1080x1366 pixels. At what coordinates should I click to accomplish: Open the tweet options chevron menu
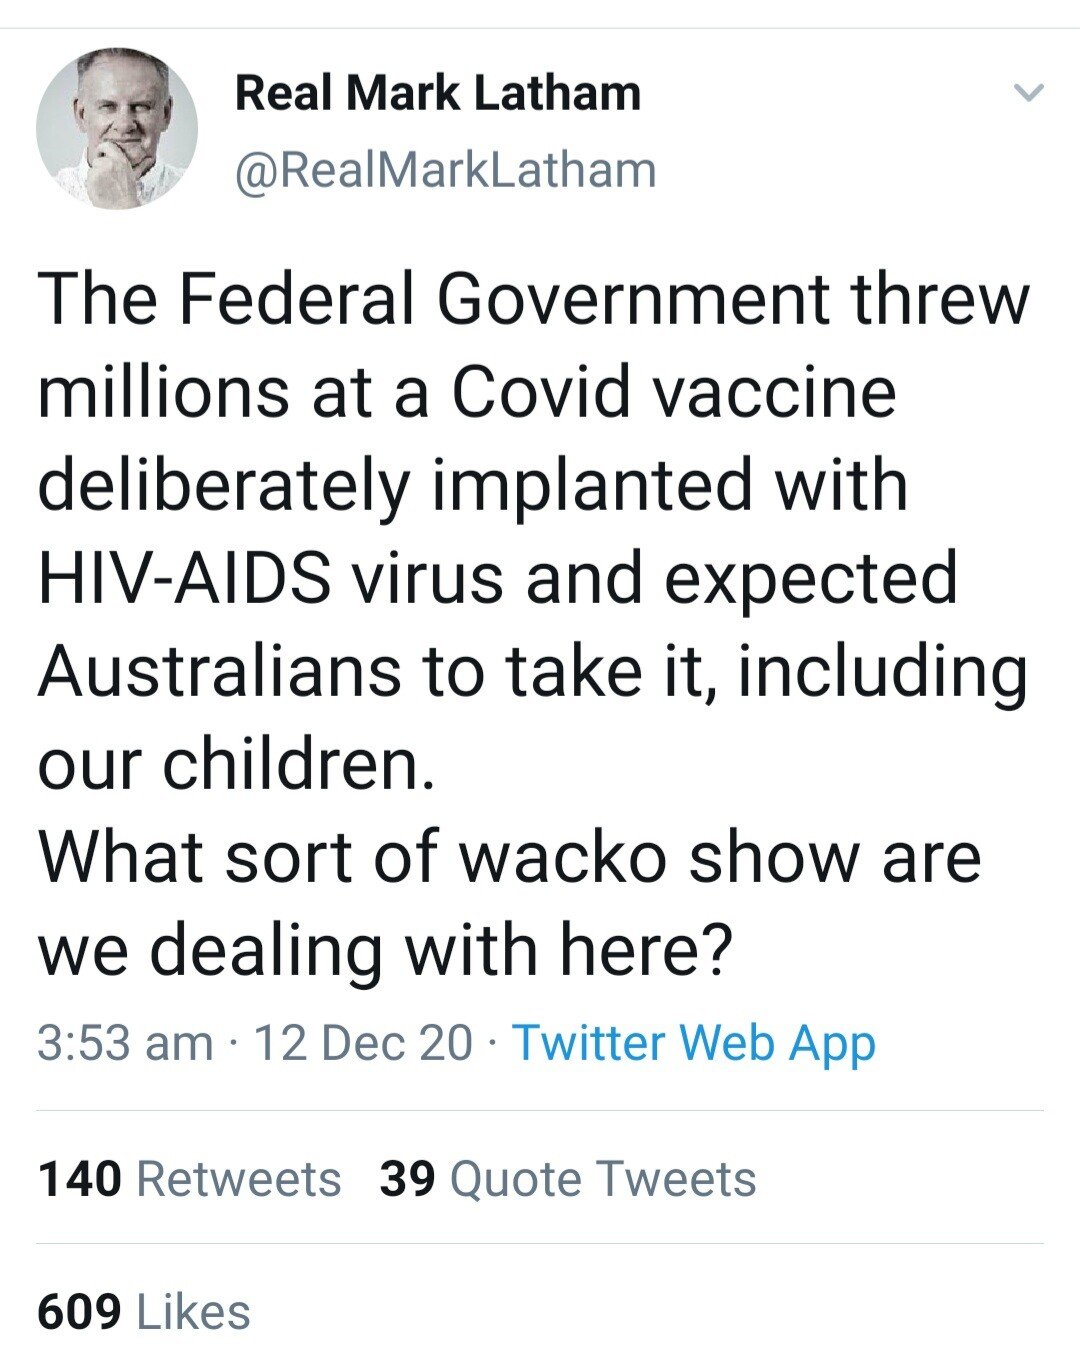pyautogui.click(x=1028, y=93)
